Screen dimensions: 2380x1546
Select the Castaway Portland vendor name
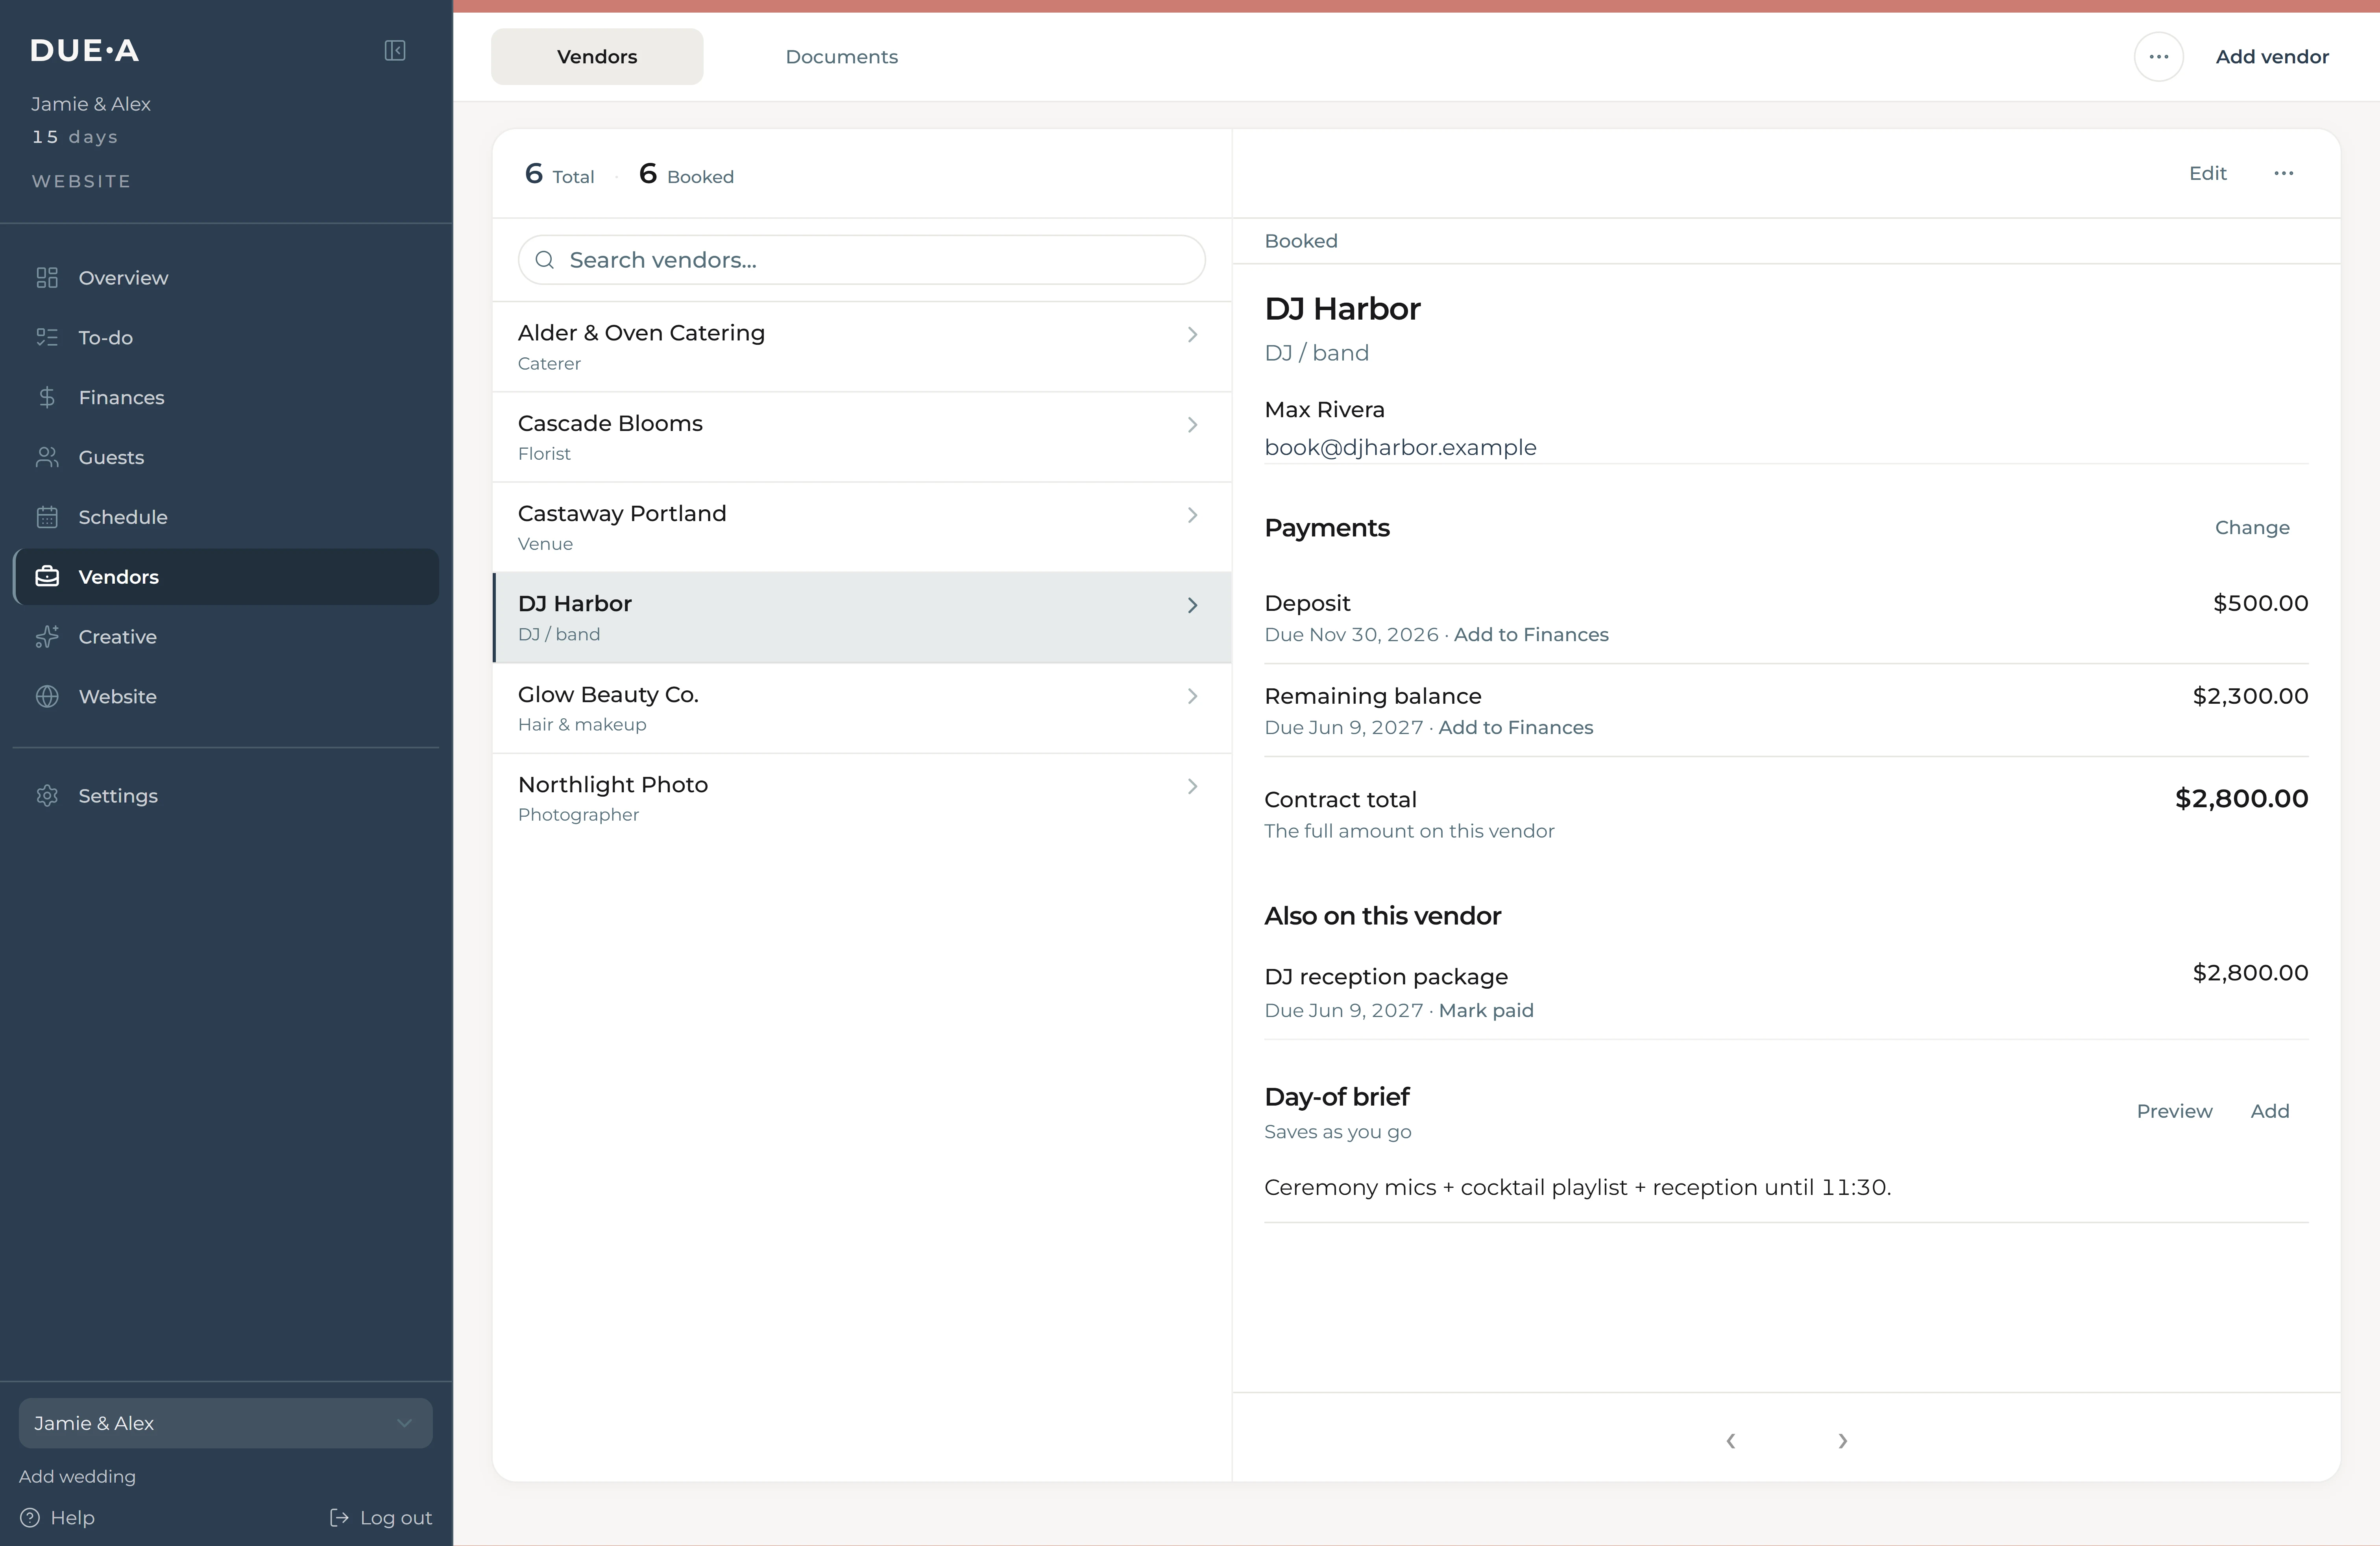coord(622,514)
